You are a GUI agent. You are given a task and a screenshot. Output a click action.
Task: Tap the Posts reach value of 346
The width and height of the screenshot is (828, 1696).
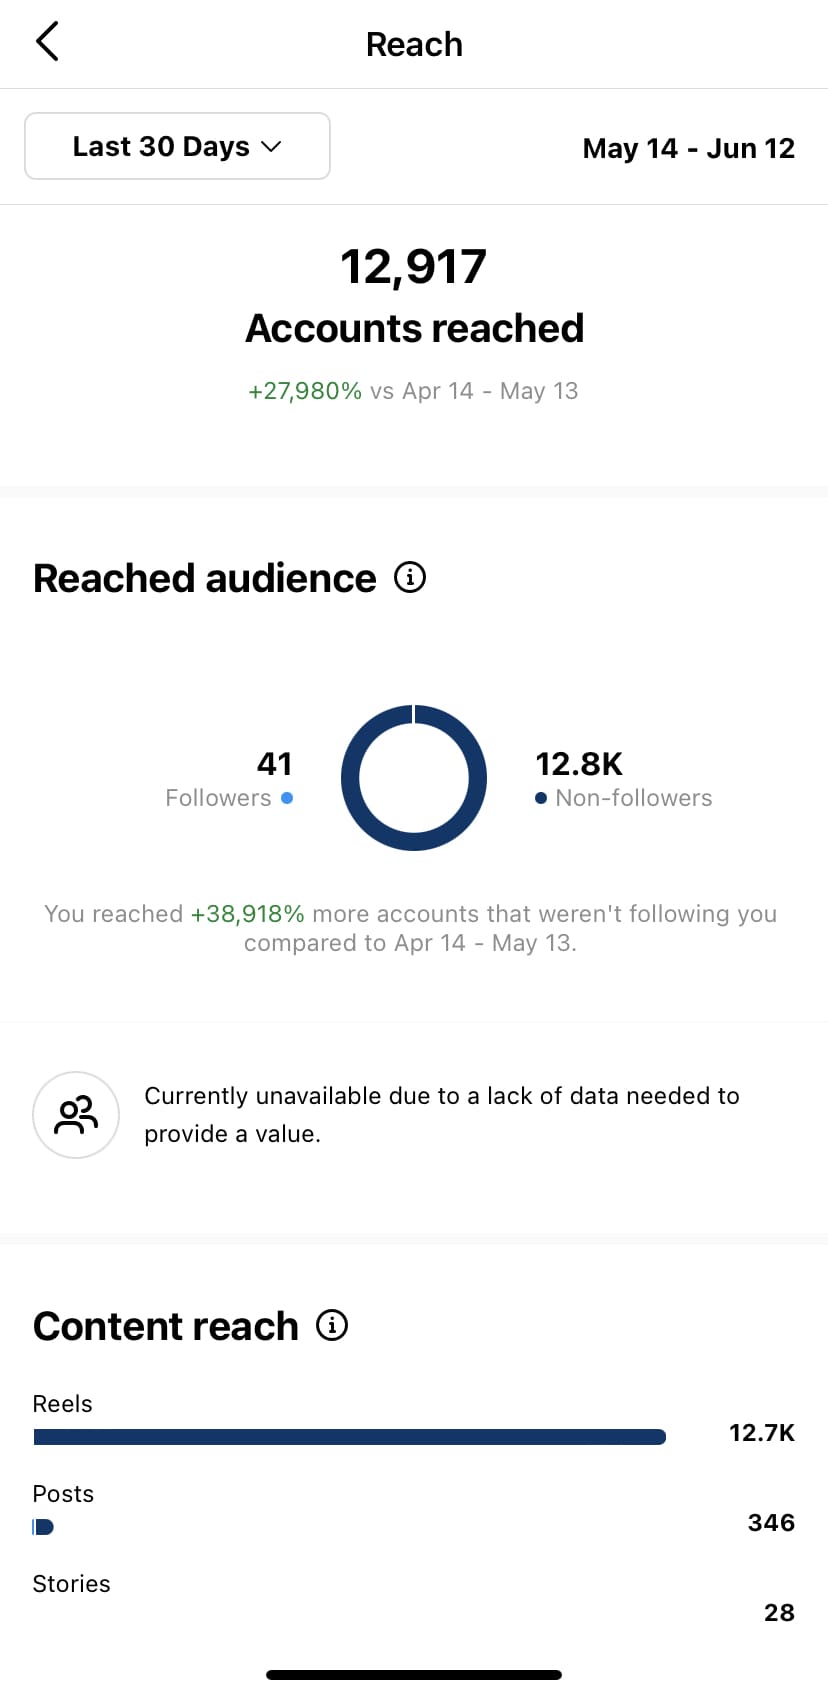[x=770, y=1522]
